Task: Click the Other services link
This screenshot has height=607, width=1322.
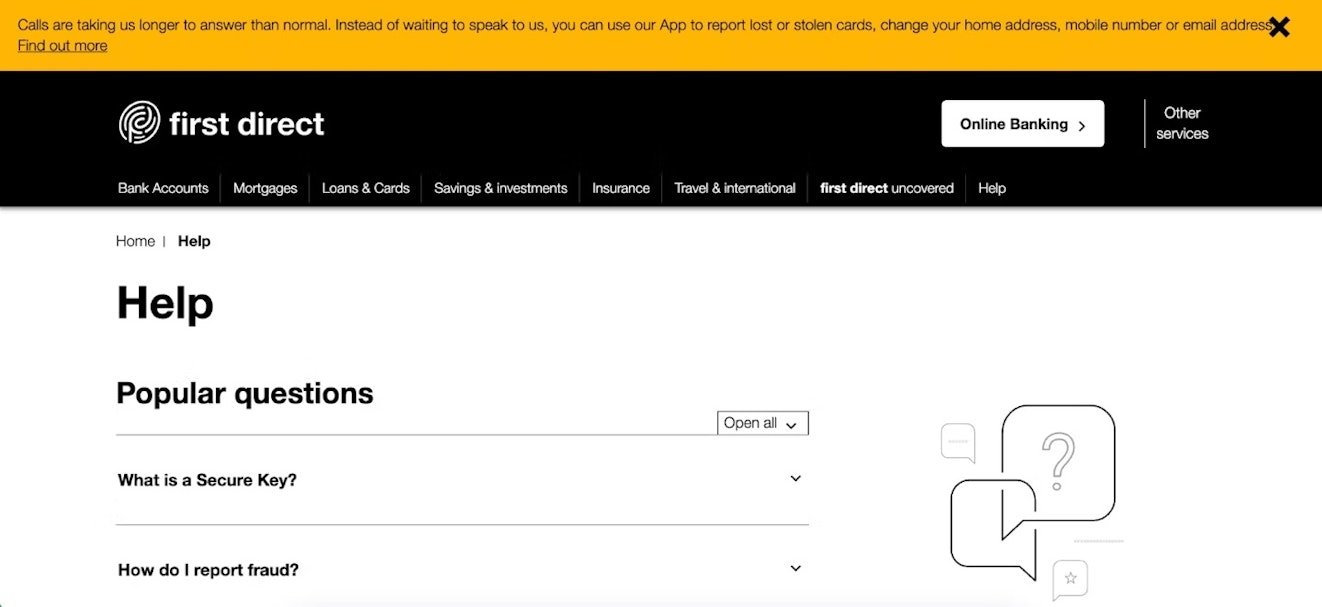Action: [1181, 123]
